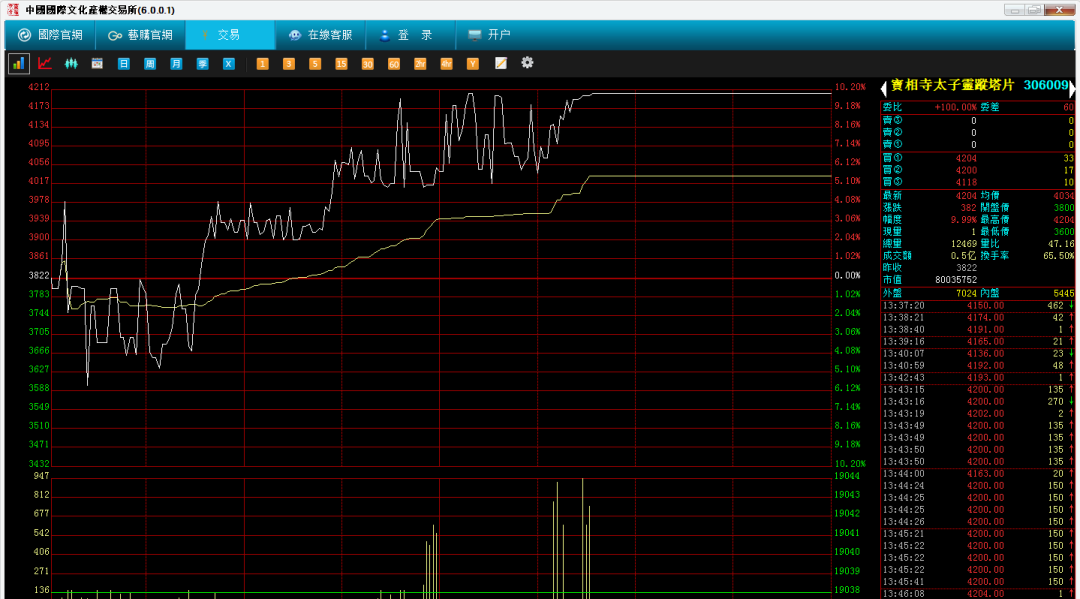Open the 在線客服 tab

(x=320, y=34)
